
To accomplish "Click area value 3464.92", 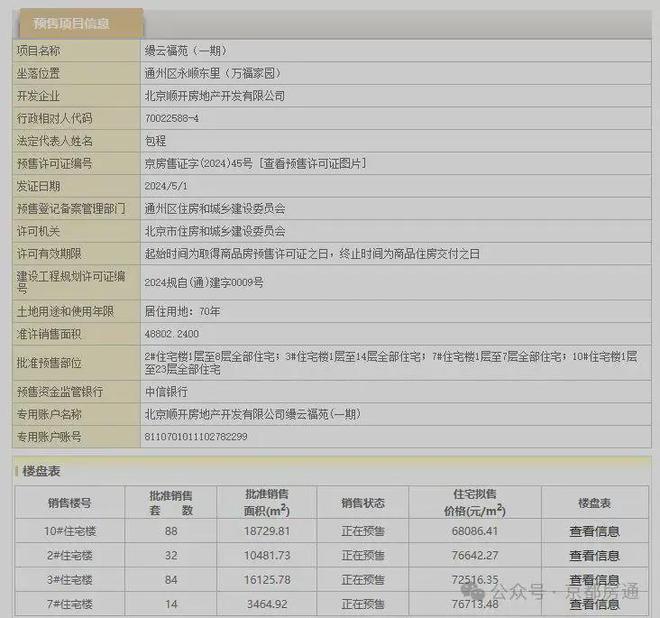I will click(267, 605).
